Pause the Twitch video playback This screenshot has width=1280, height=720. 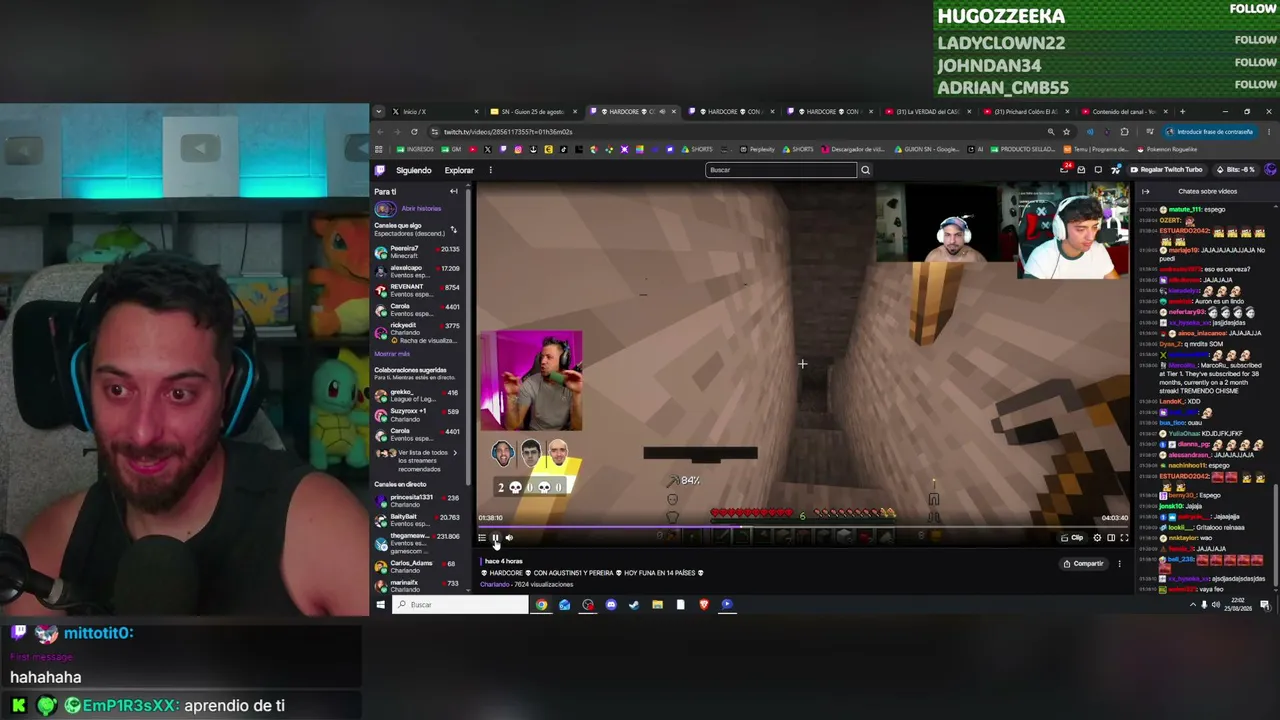click(495, 538)
